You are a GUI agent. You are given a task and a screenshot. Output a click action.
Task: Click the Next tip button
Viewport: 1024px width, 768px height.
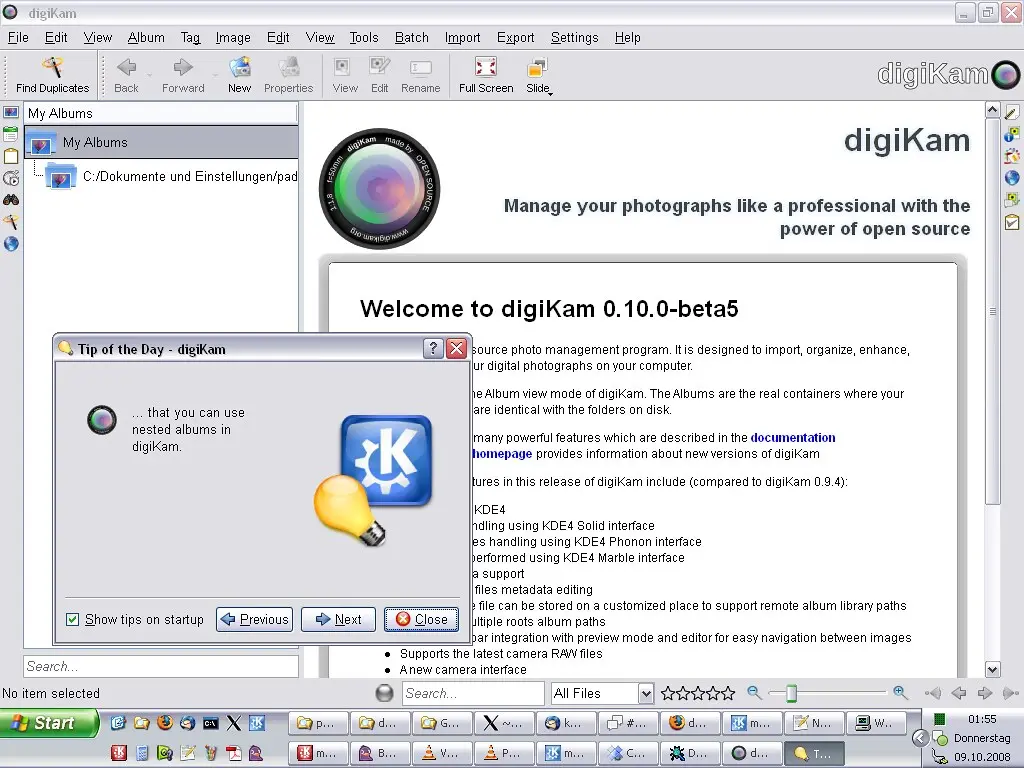tap(338, 619)
